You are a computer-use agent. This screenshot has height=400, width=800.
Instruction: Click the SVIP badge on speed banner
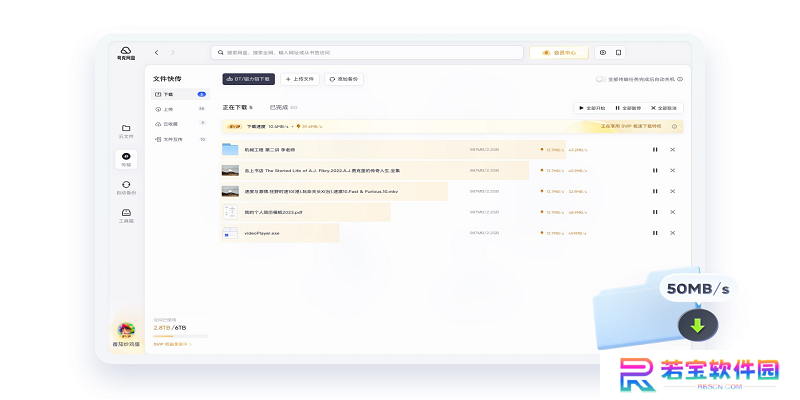235,127
